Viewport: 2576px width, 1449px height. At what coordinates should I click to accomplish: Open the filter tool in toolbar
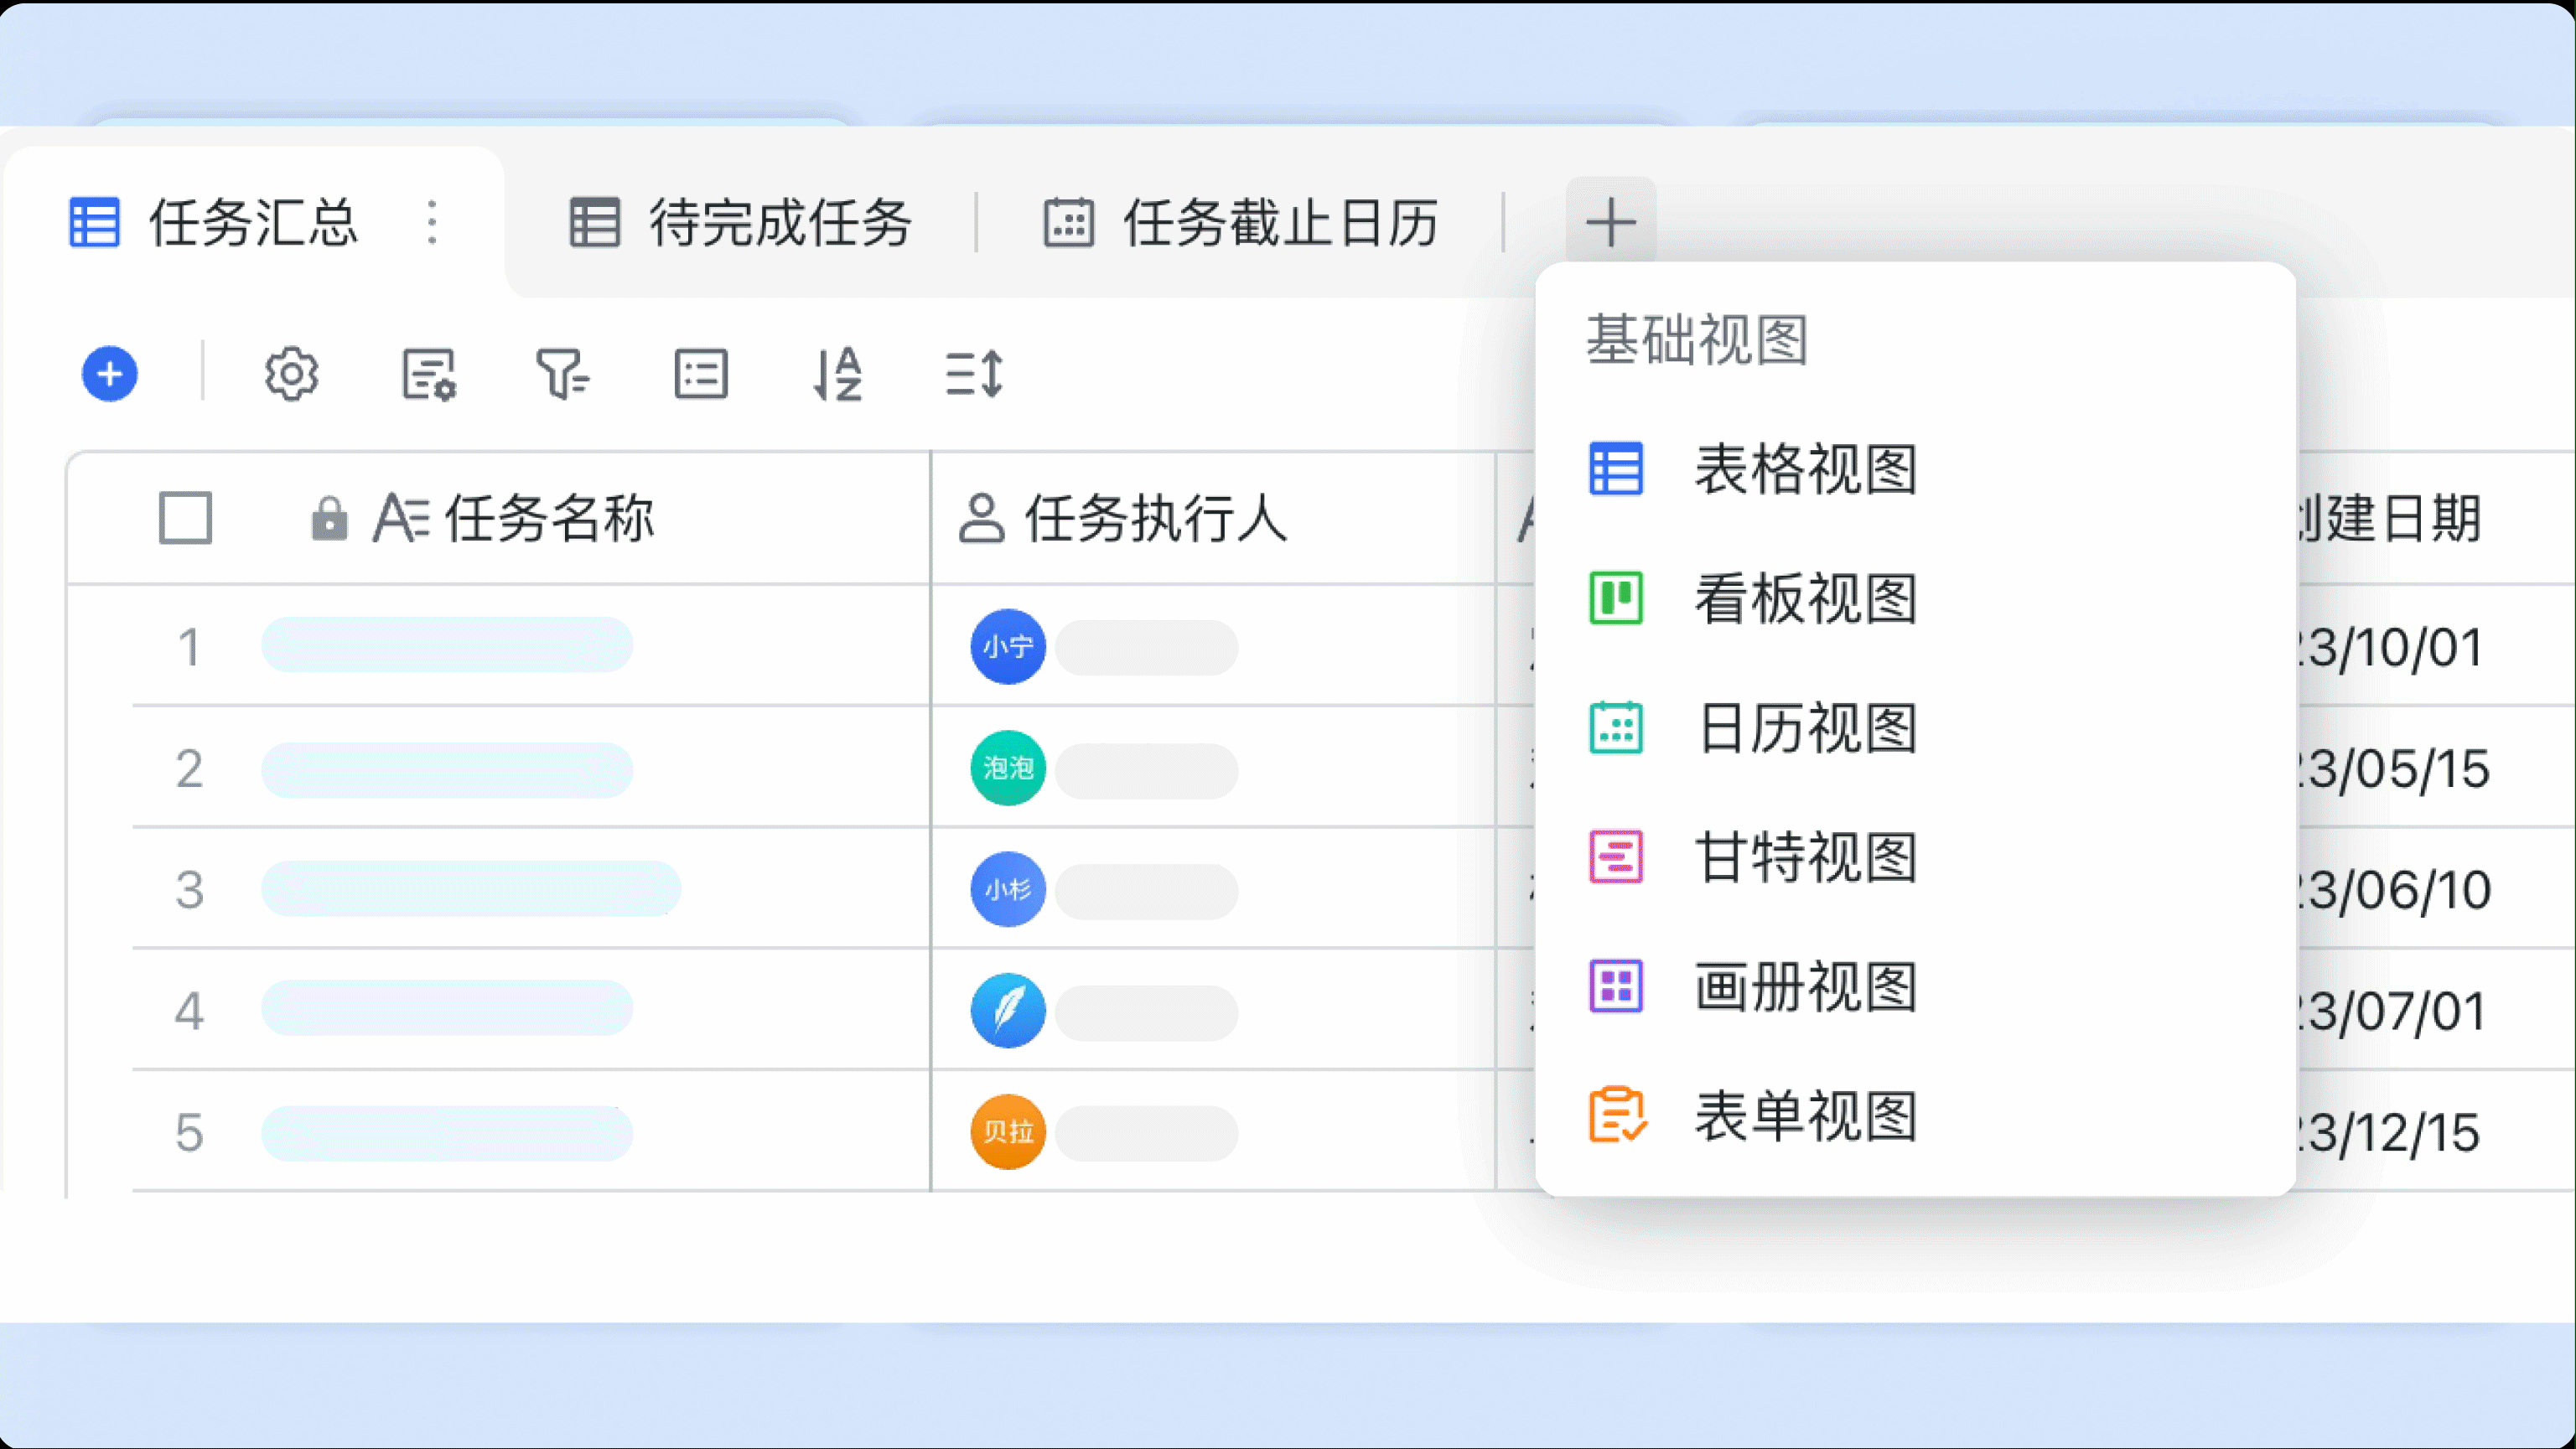pos(563,374)
